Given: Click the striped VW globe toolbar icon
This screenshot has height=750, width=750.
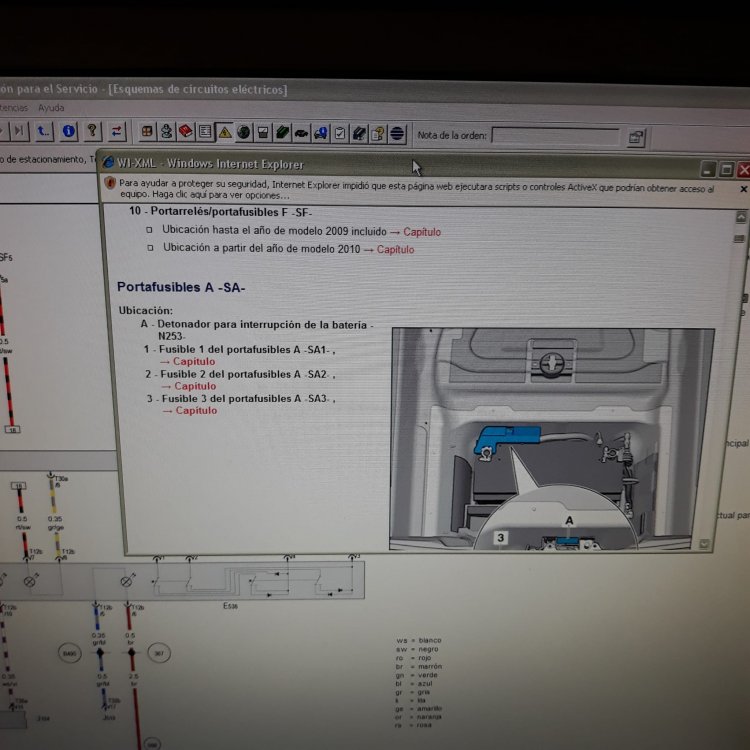Looking at the screenshot, I should point(397,134).
